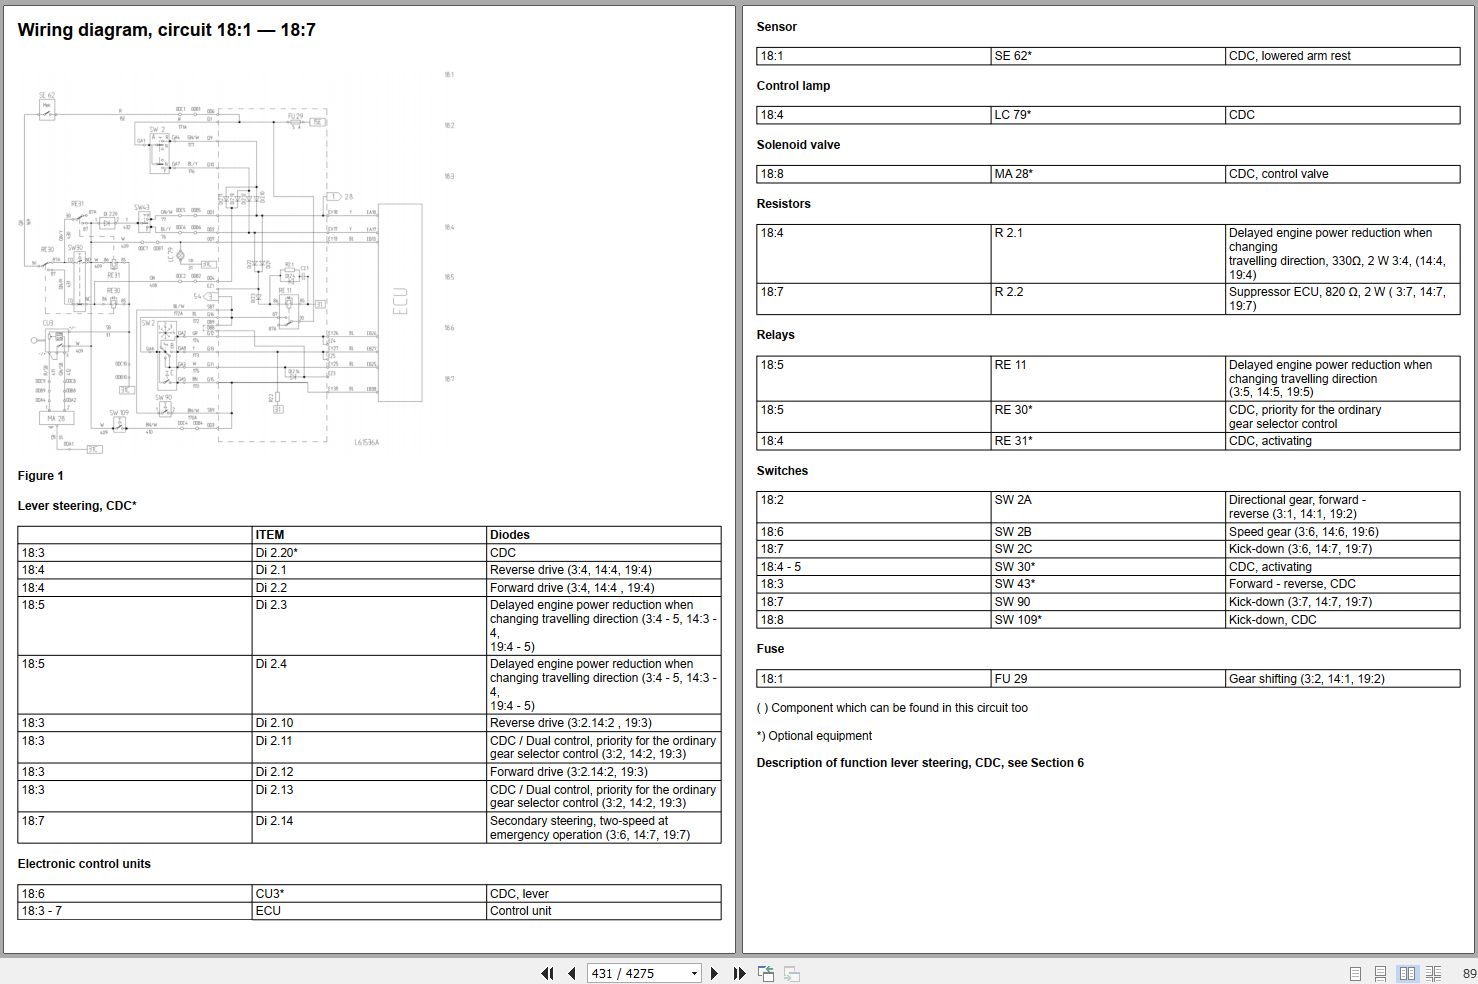
Task: Click the "Di 2.12" table cell
Action: [369, 772]
